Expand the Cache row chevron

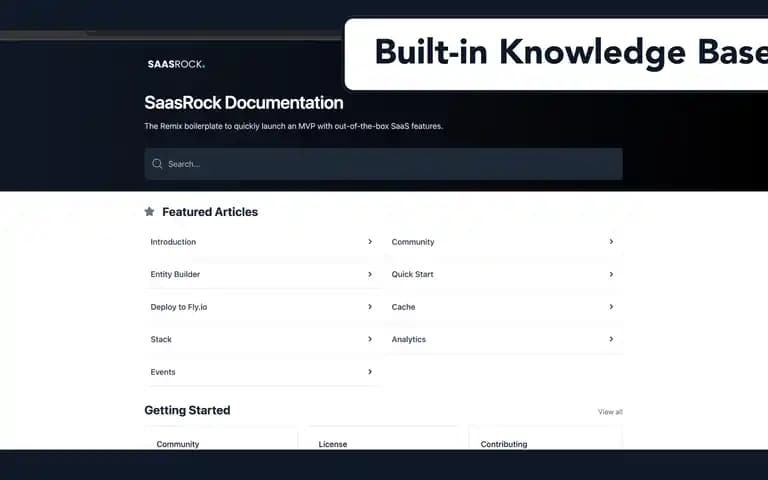tap(611, 307)
